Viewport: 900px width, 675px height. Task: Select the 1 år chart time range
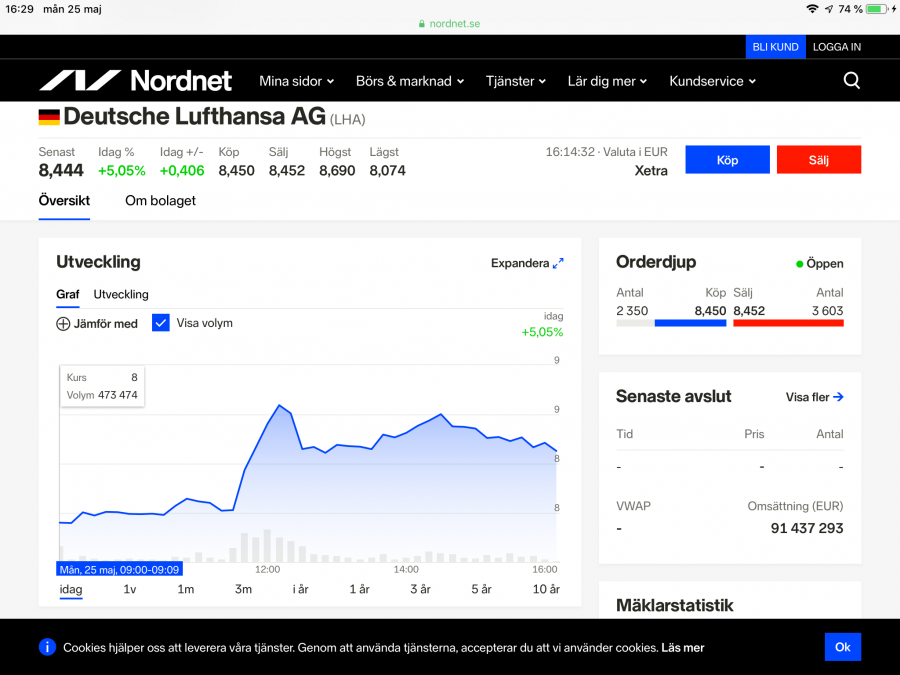coord(359,590)
